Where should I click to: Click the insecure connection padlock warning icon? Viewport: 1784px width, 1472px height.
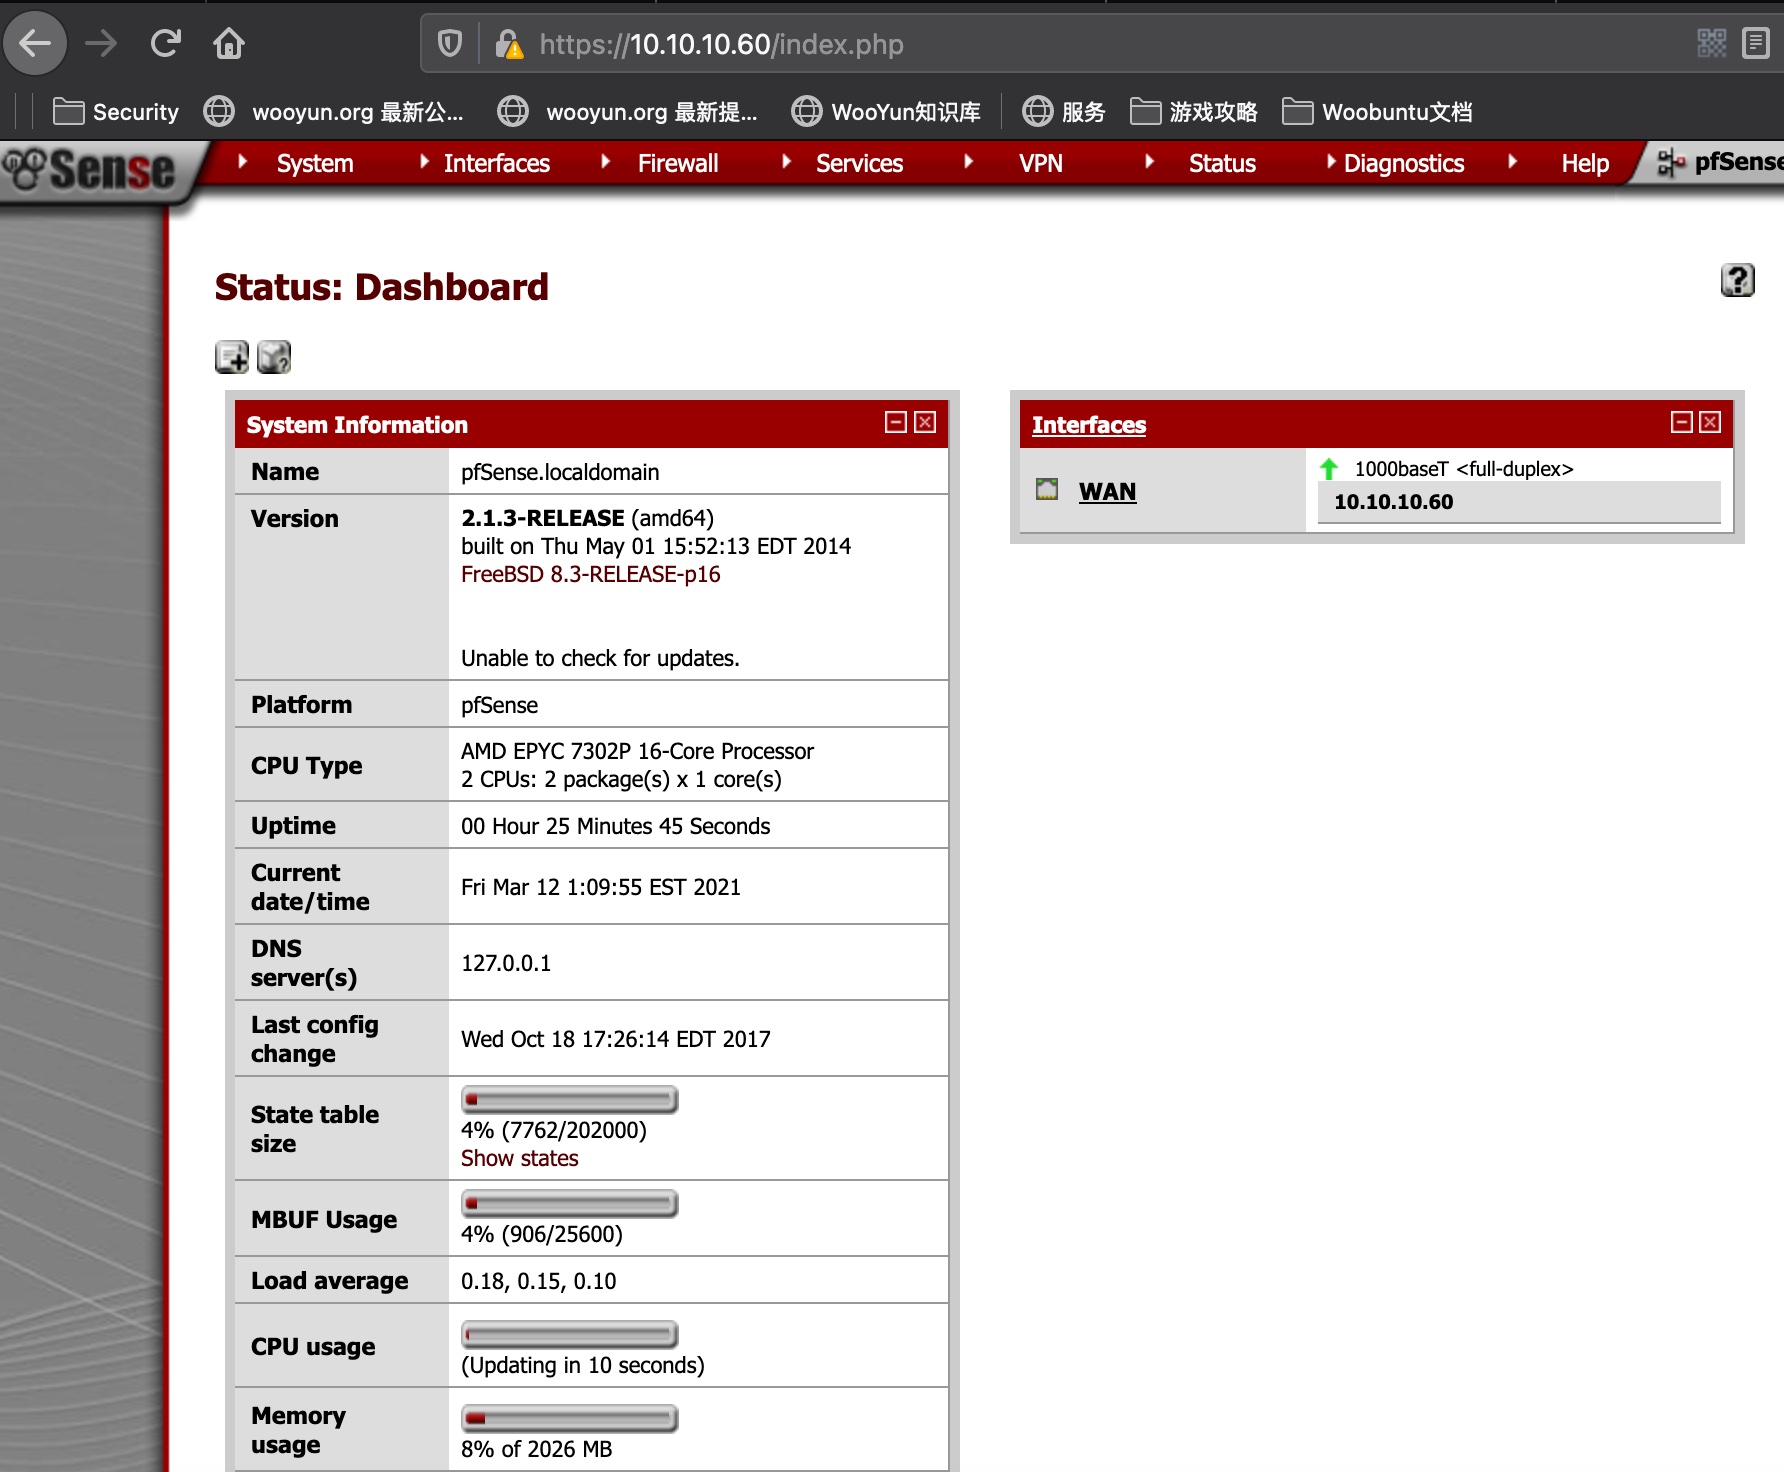click(509, 44)
